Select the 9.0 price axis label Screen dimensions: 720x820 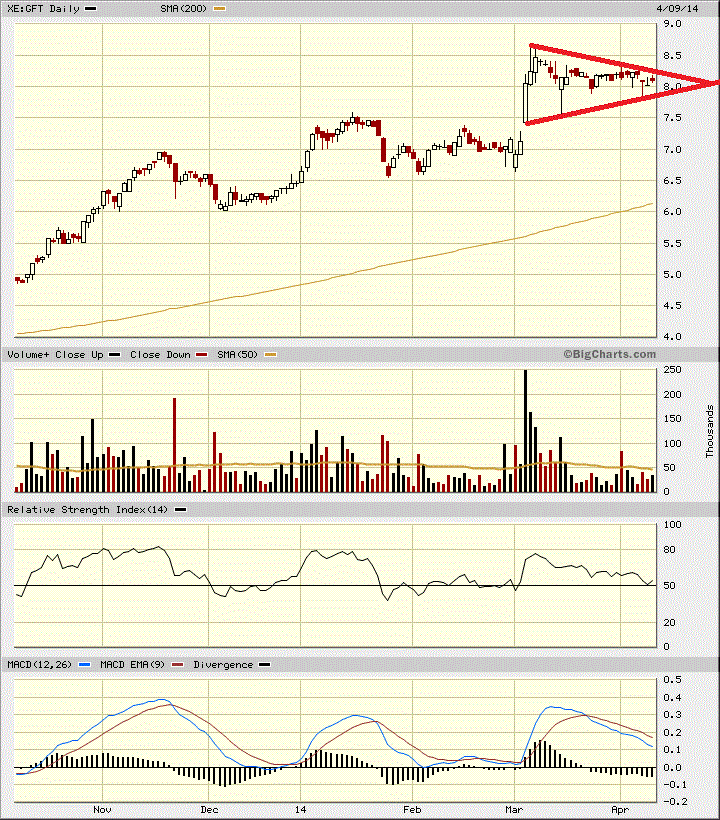click(x=672, y=24)
